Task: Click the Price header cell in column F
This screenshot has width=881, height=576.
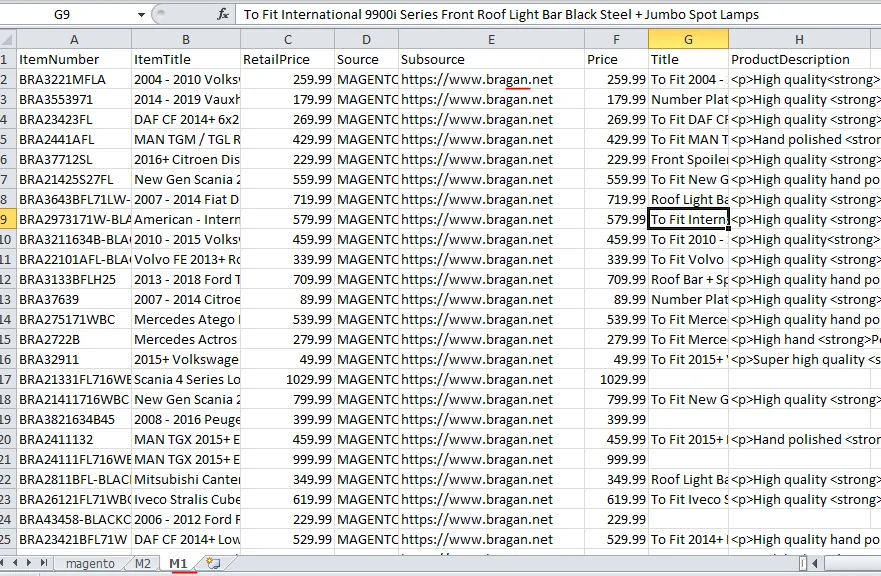Action: click(x=616, y=59)
